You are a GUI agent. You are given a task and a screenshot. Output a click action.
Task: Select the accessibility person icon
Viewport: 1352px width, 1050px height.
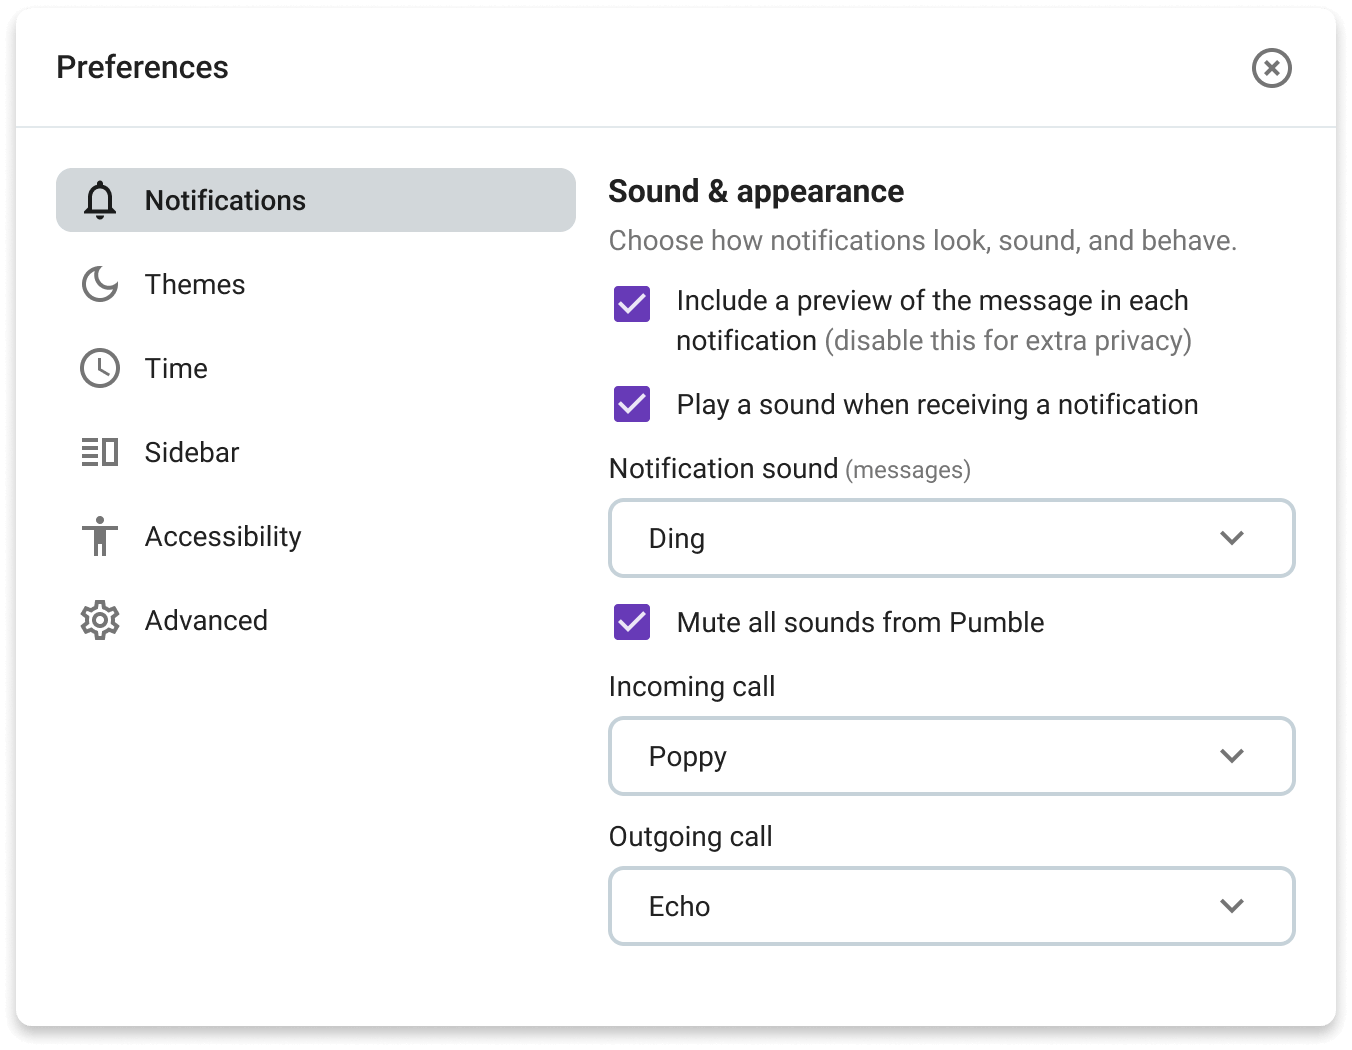[99, 536]
